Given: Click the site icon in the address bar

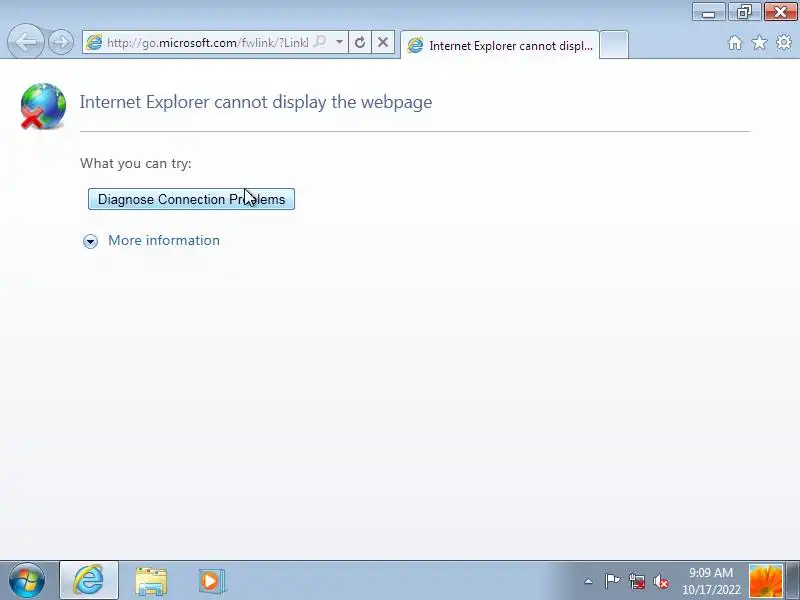Looking at the screenshot, I should (x=94, y=42).
